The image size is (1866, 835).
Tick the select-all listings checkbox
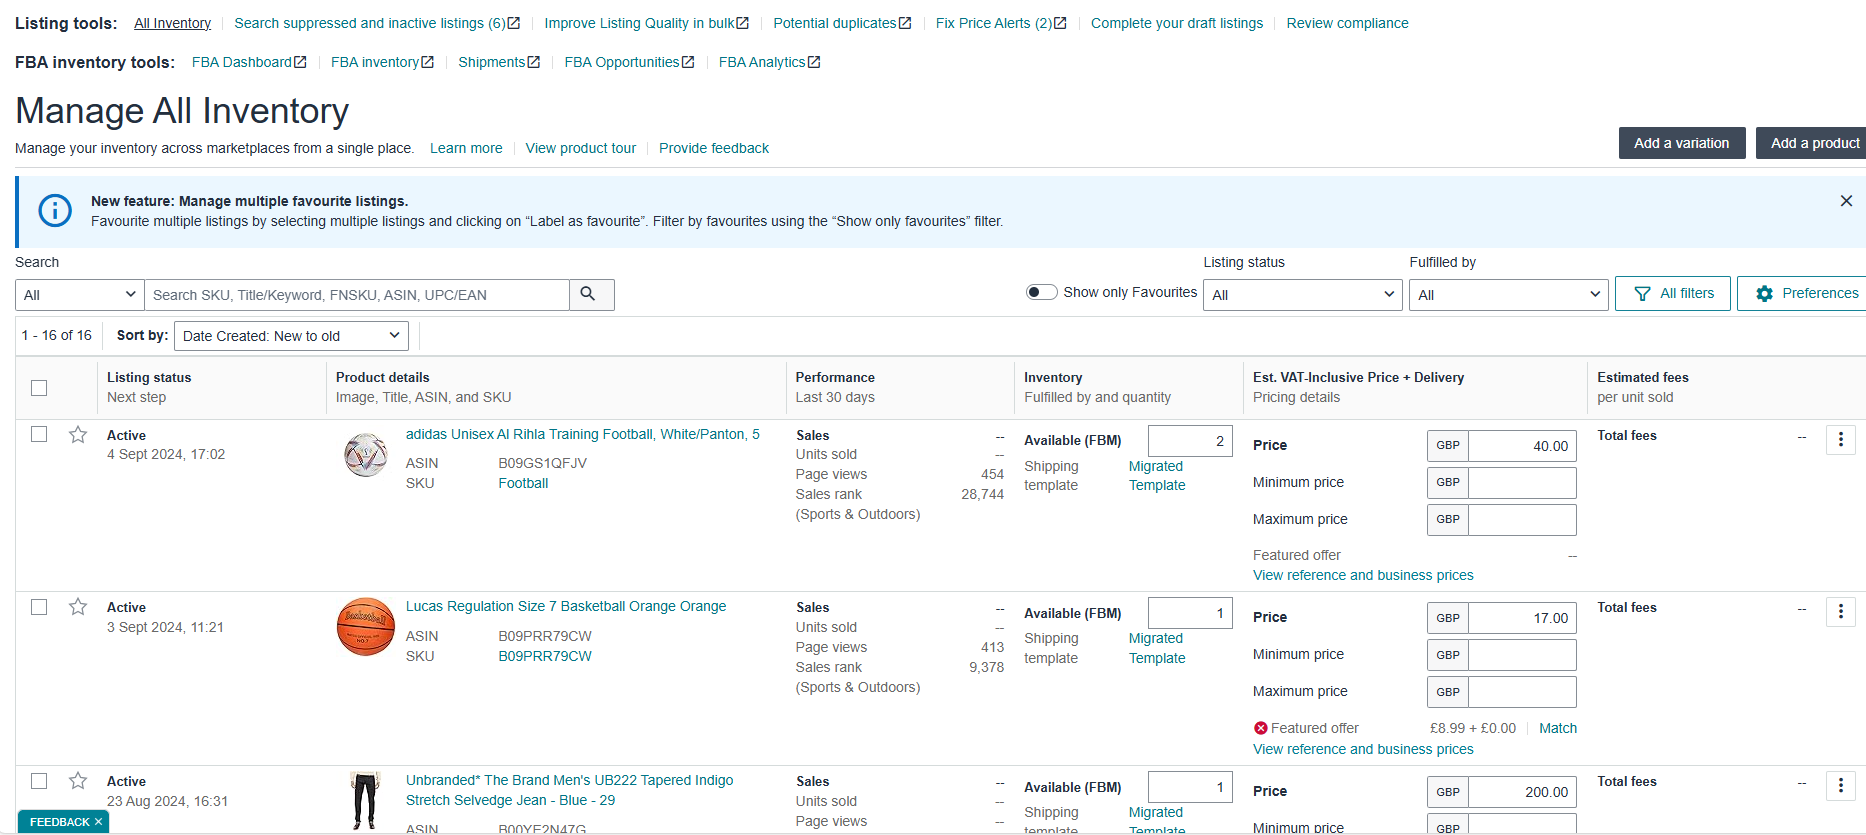(39, 388)
